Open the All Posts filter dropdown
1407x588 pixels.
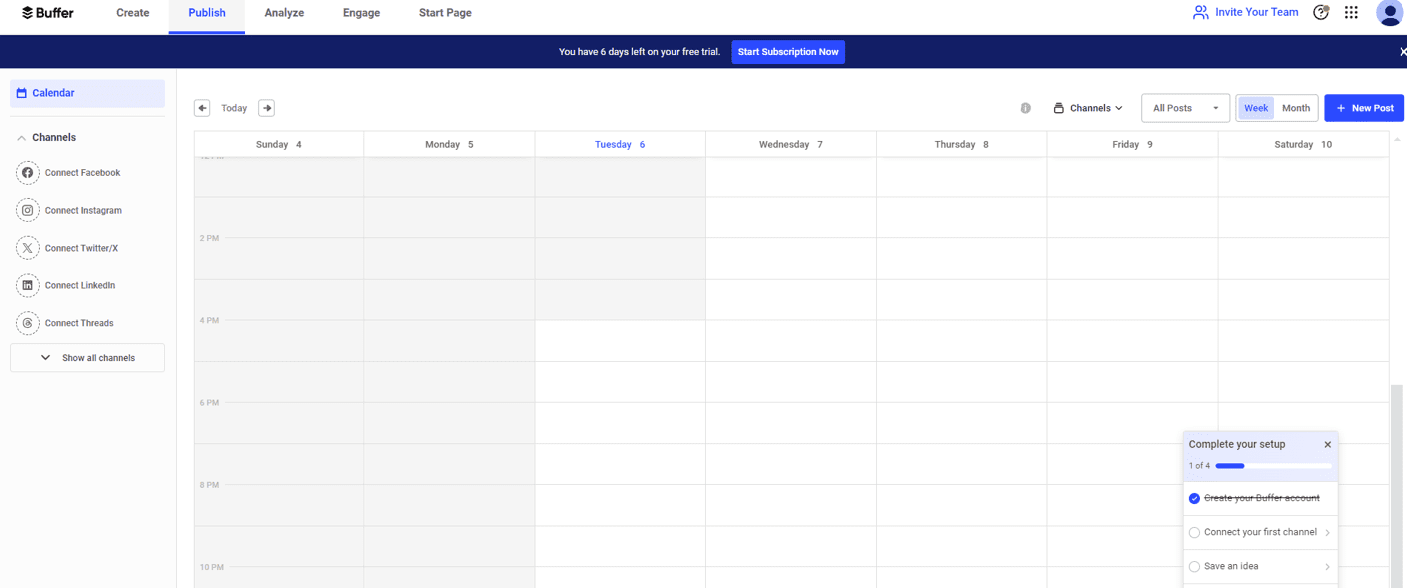pos(1185,107)
